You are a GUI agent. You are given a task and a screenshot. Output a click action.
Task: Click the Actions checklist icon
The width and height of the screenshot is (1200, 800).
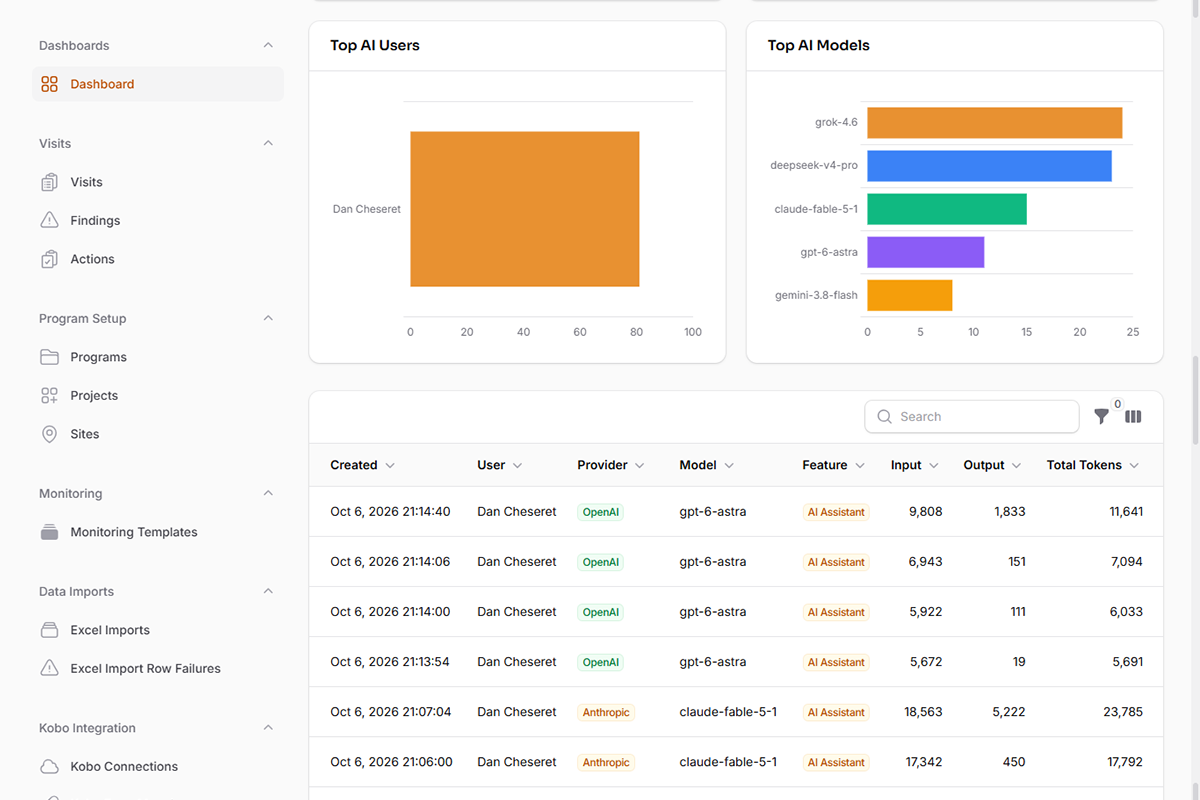[49, 259]
